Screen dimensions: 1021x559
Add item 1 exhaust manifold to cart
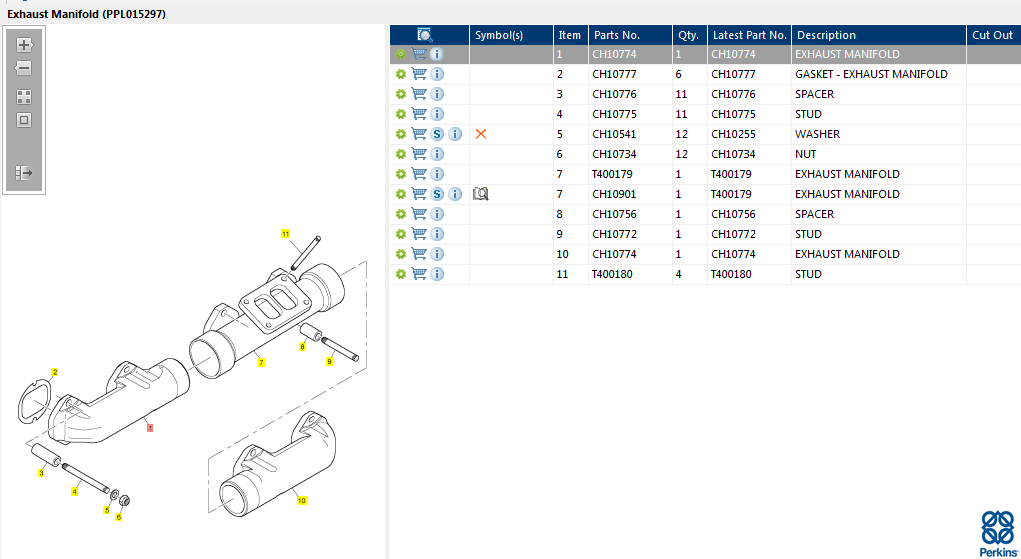point(419,54)
